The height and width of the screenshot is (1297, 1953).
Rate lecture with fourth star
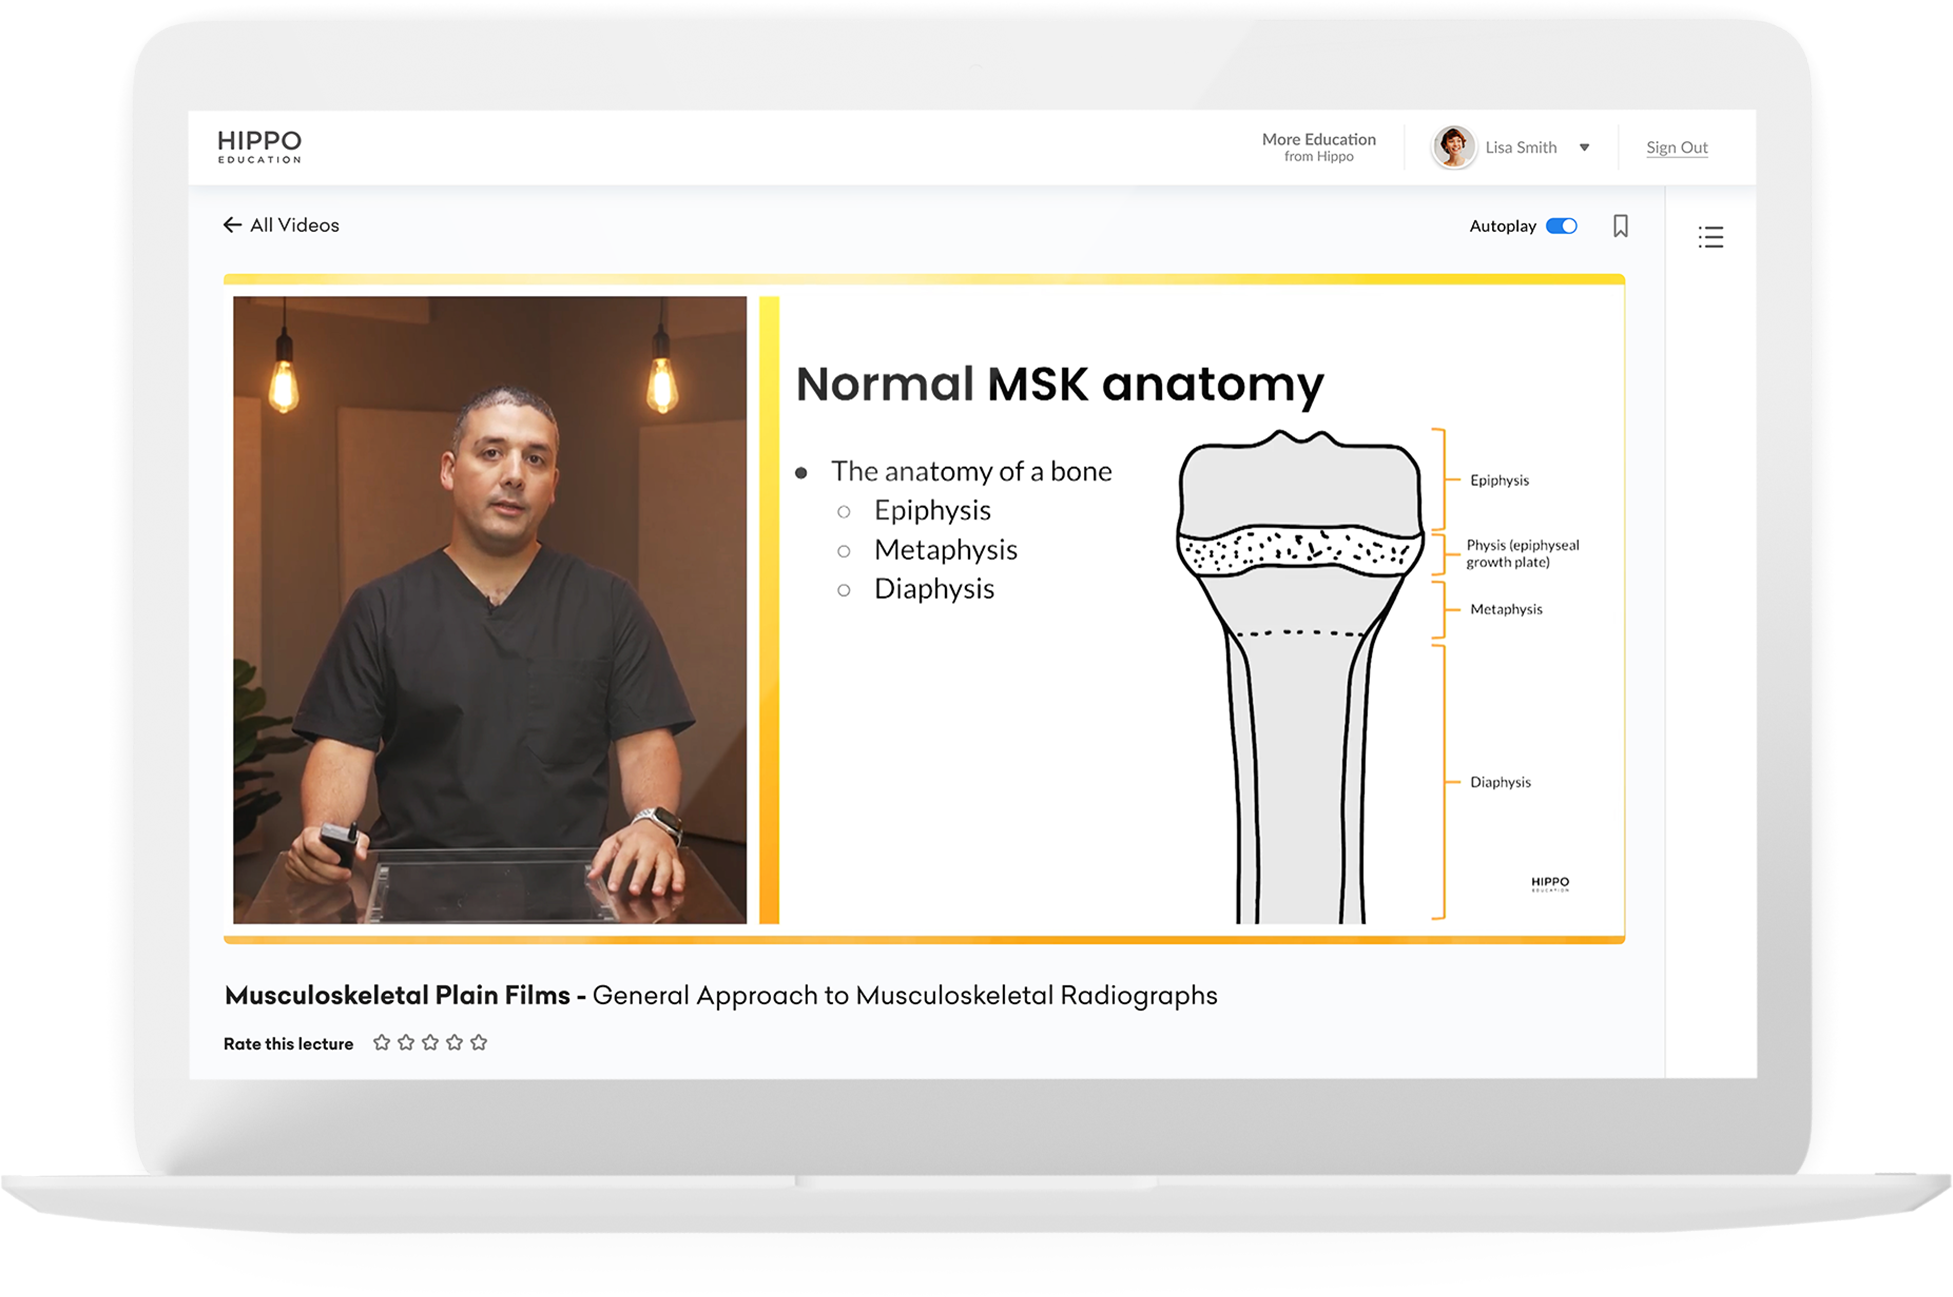pos(455,1043)
